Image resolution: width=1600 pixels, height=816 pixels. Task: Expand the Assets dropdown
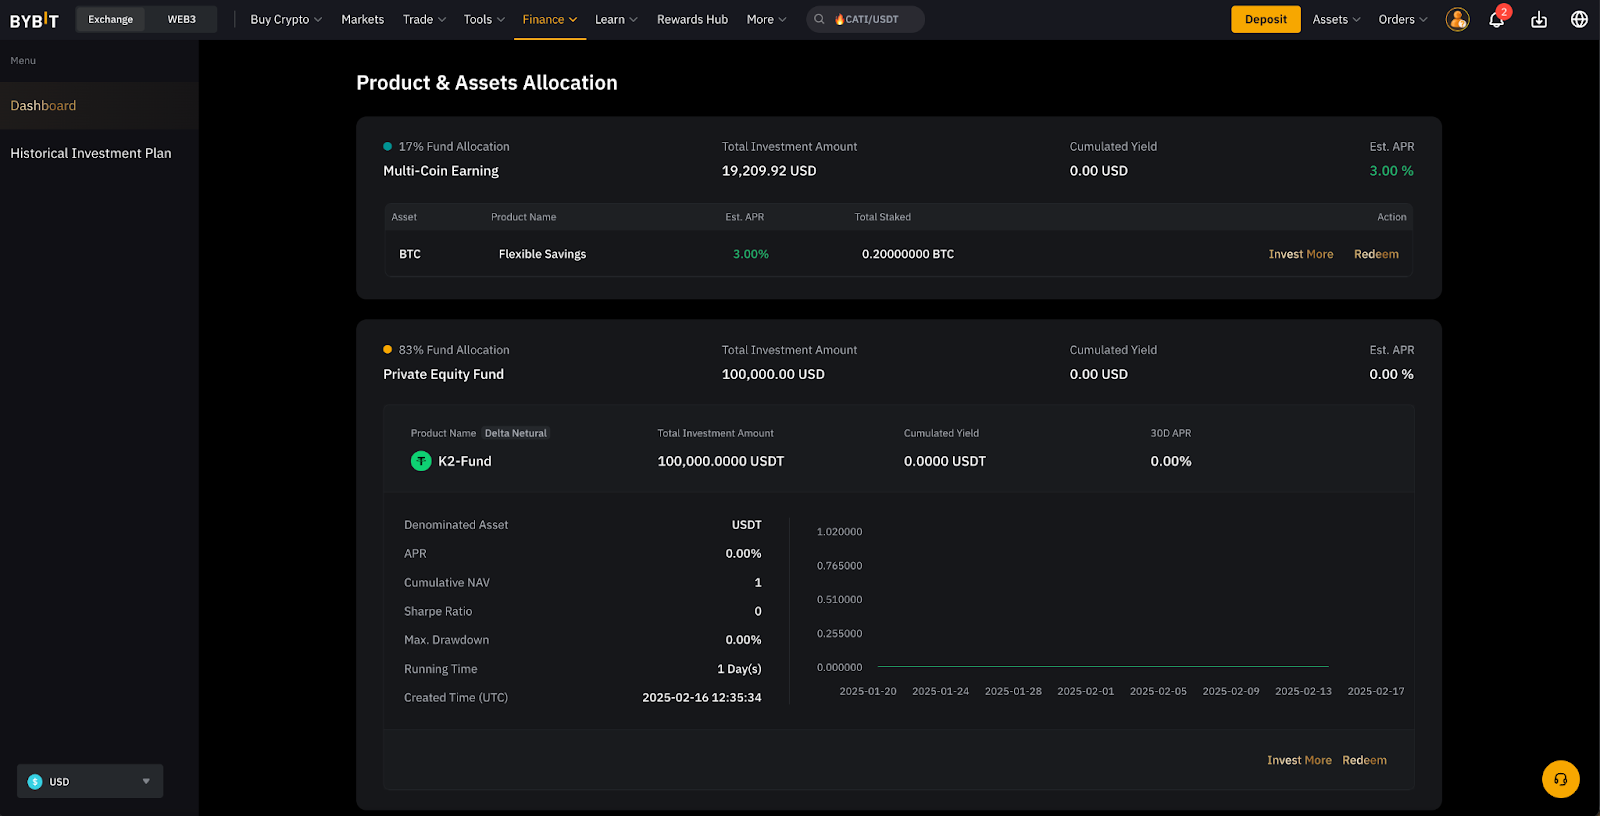(x=1336, y=20)
